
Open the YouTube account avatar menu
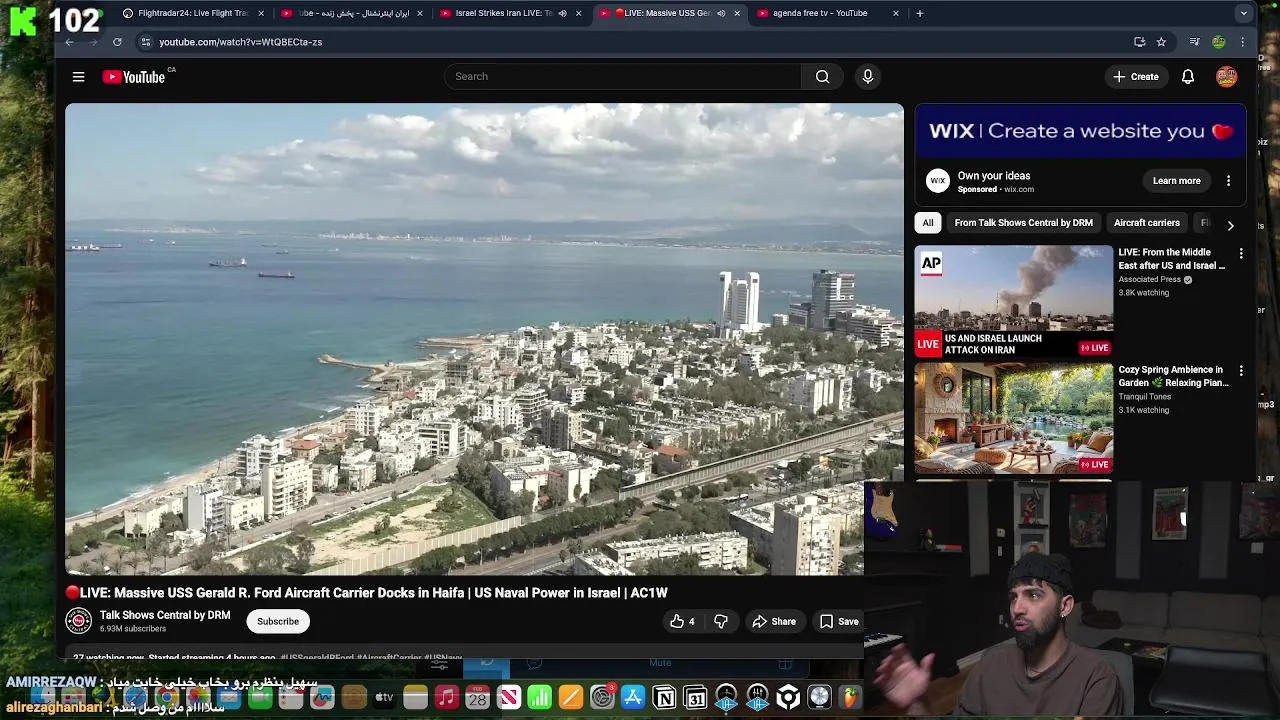[1226, 77]
